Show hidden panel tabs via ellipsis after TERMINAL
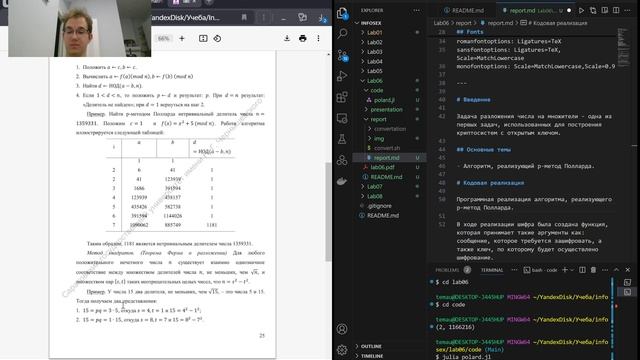Image resolution: width=640 pixels, height=360 pixels. (514, 270)
